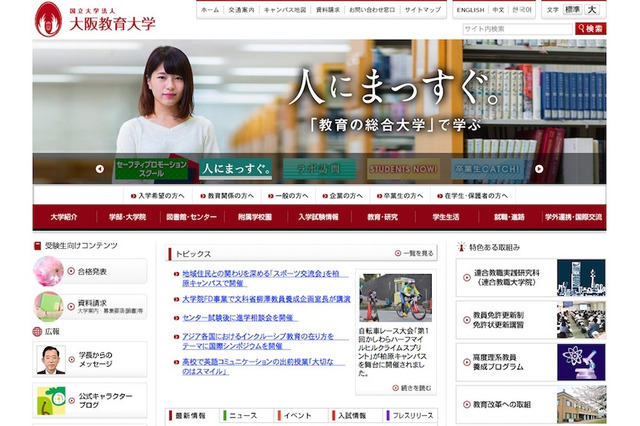
Task: Click the red 検索 search button
Action: tap(591, 29)
